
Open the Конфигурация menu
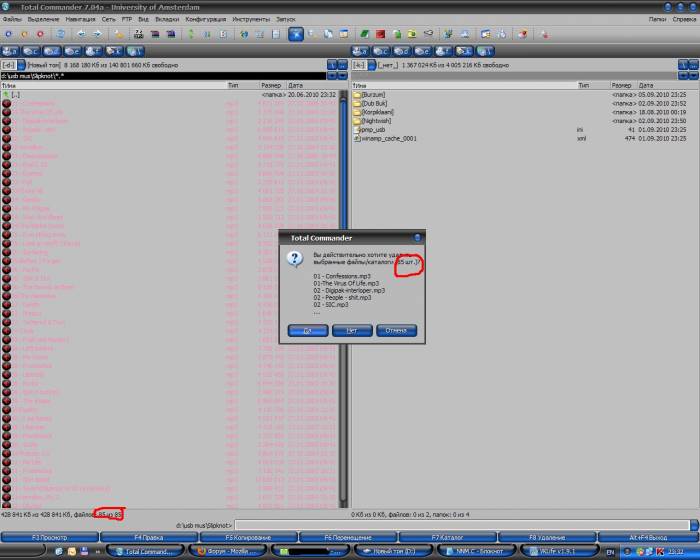point(205,18)
